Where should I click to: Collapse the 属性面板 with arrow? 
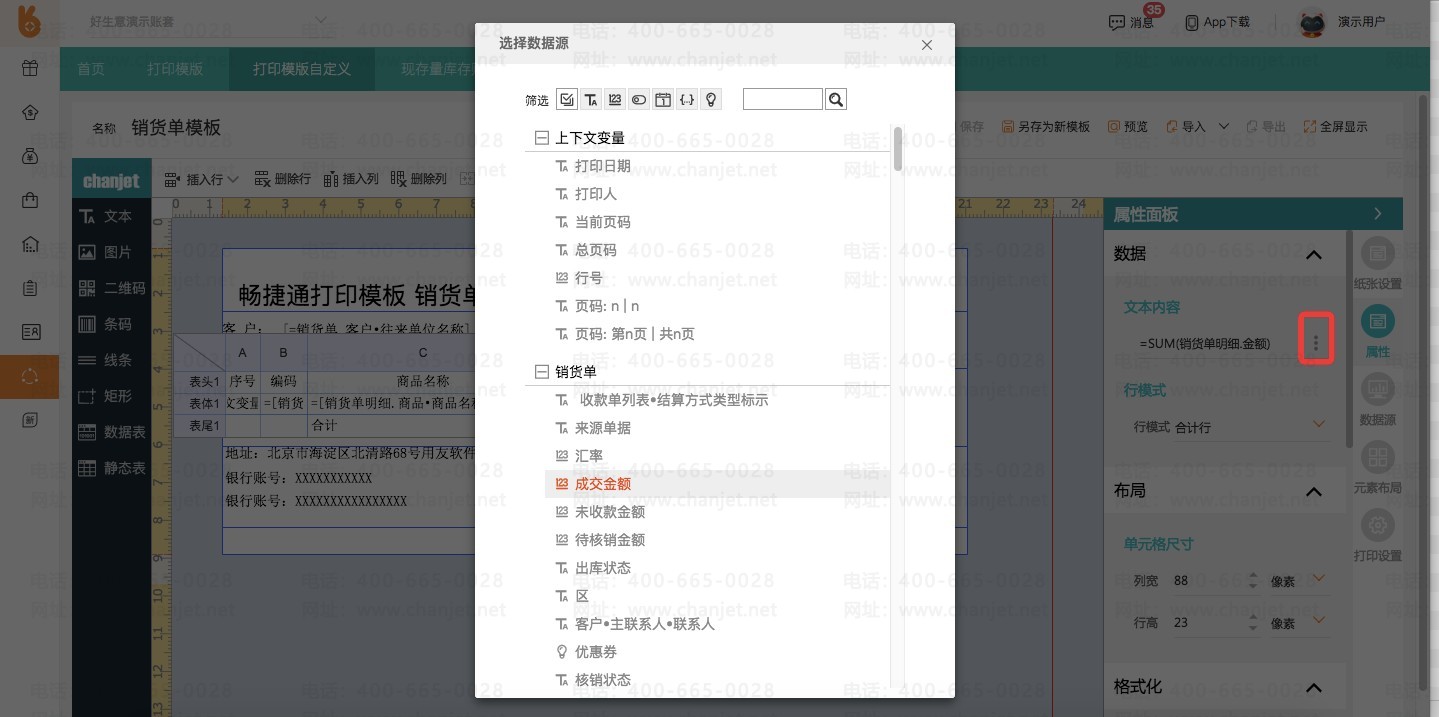pos(1378,214)
